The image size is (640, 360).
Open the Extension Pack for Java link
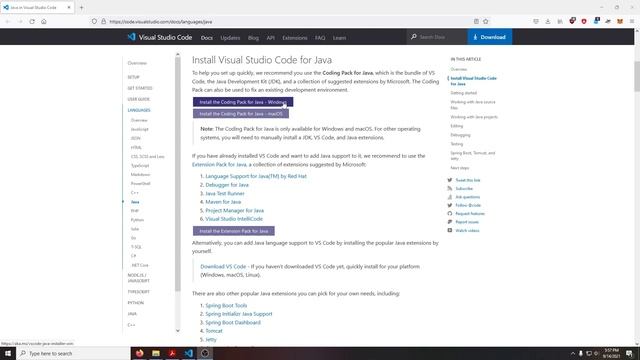[219, 164]
